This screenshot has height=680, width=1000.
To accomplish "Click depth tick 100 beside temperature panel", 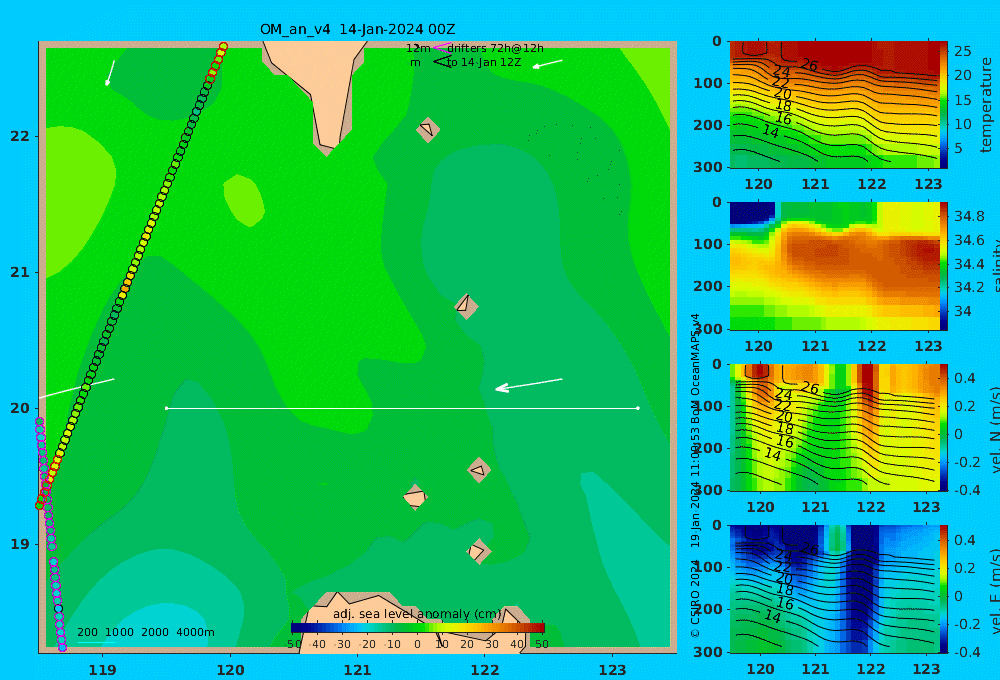I will [707, 83].
